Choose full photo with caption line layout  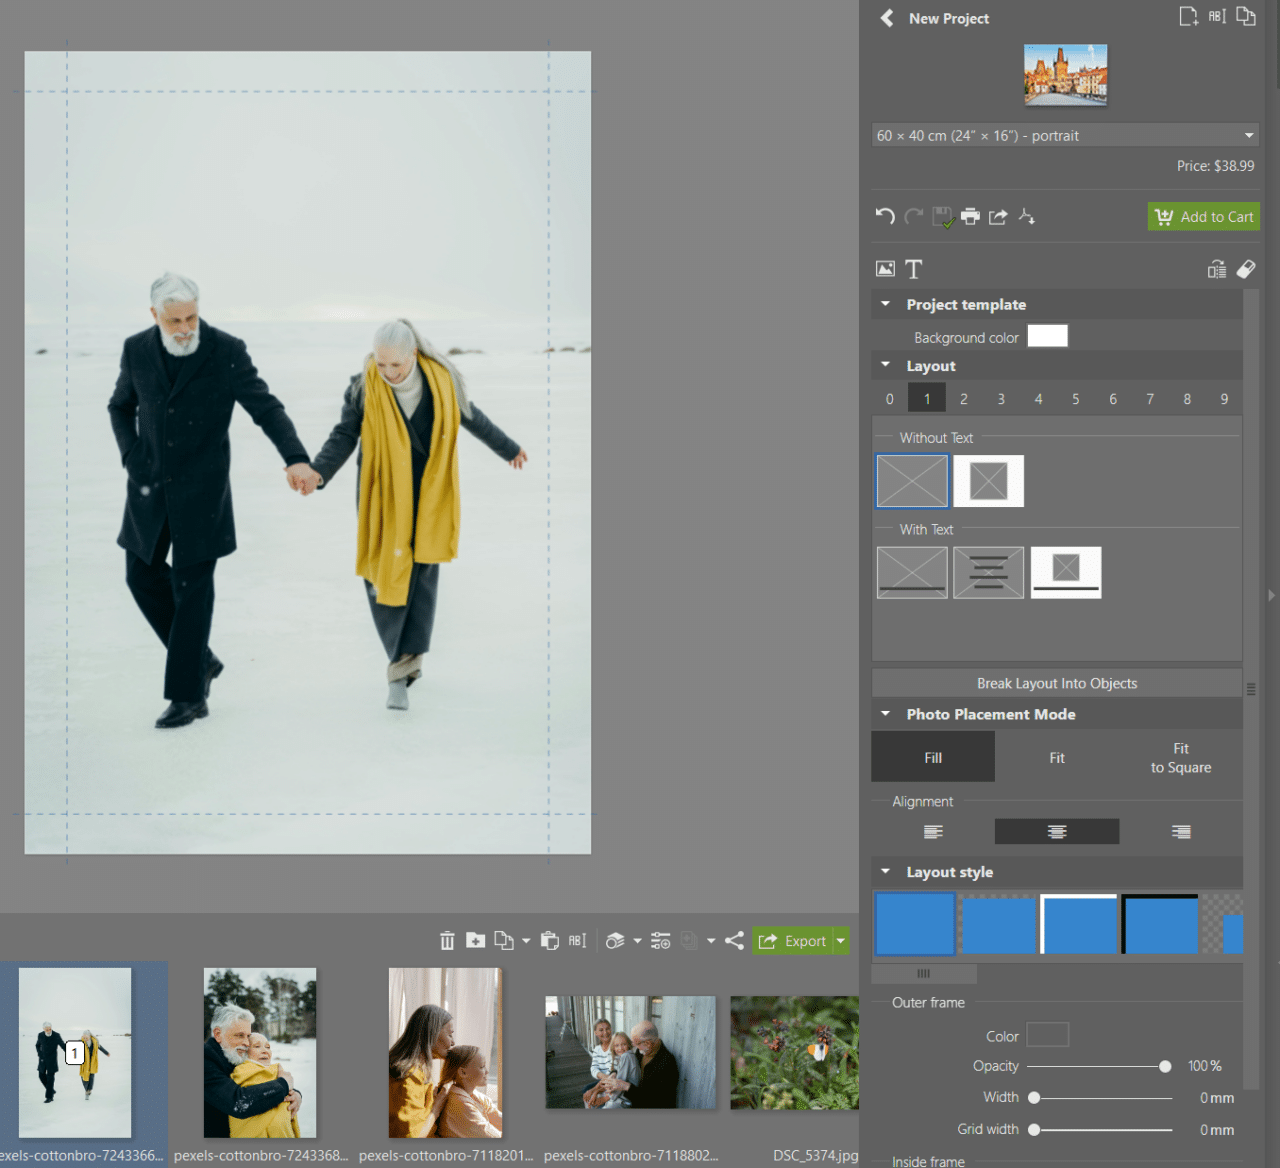[x=912, y=572]
